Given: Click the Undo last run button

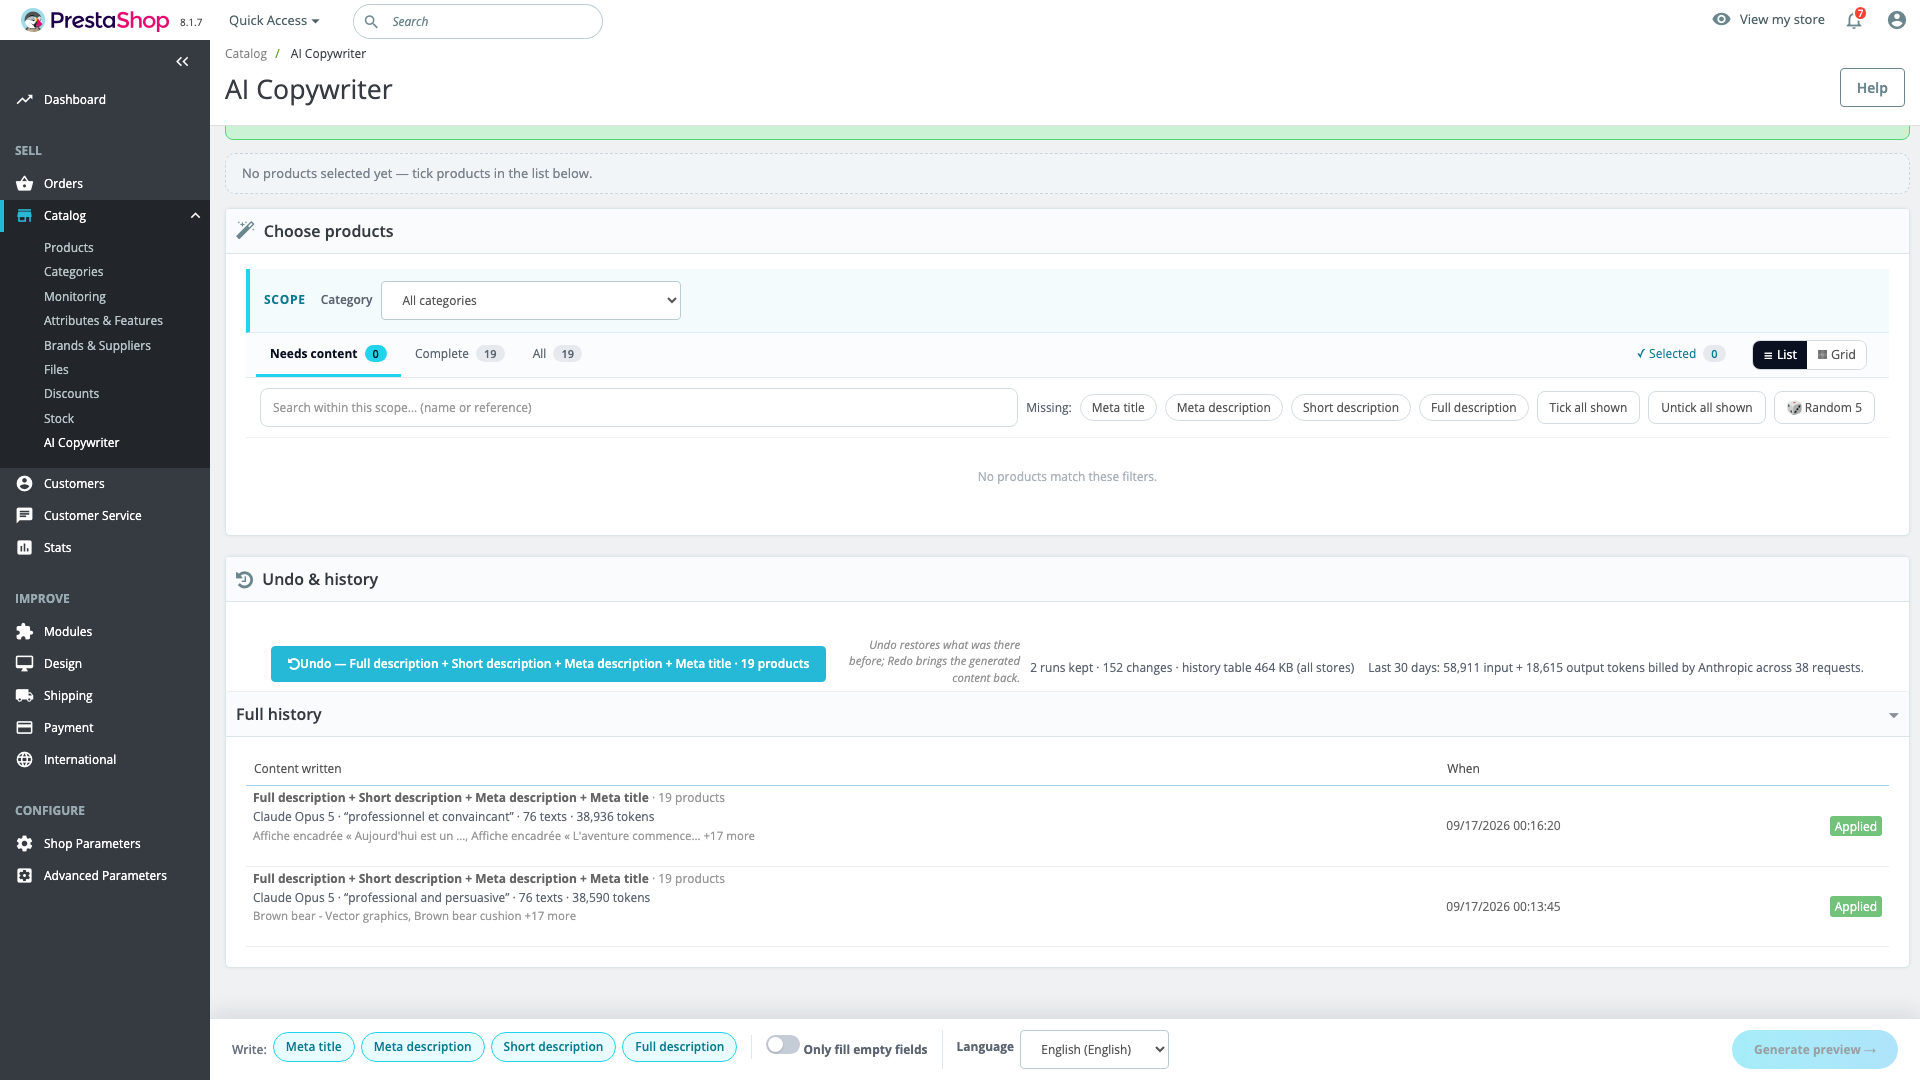Looking at the screenshot, I should pyautogui.click(x=548, y=664).
